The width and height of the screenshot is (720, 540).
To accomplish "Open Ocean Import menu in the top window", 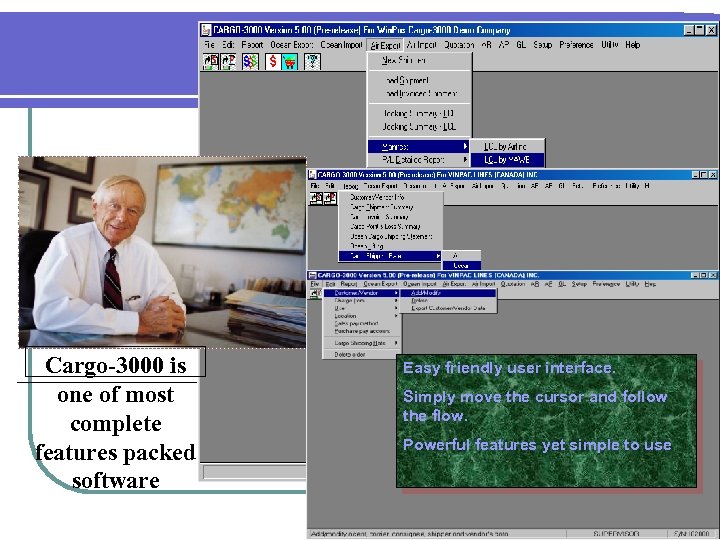I will [x=341, y=45].
